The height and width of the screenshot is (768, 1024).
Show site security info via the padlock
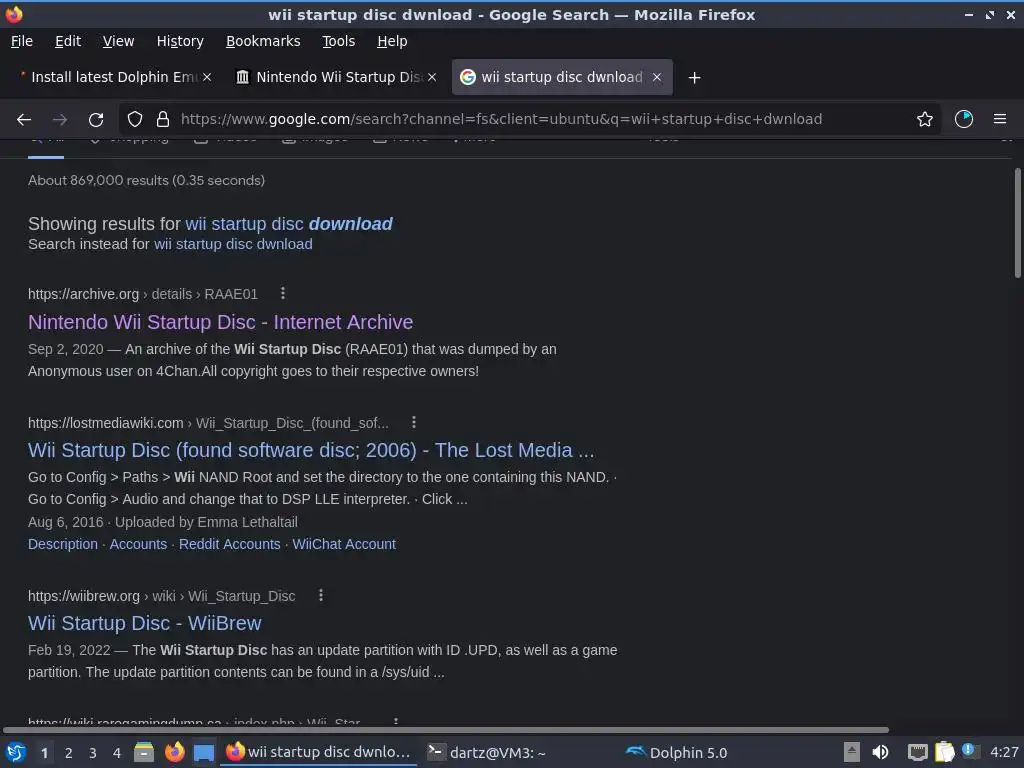tap(163, 120)
